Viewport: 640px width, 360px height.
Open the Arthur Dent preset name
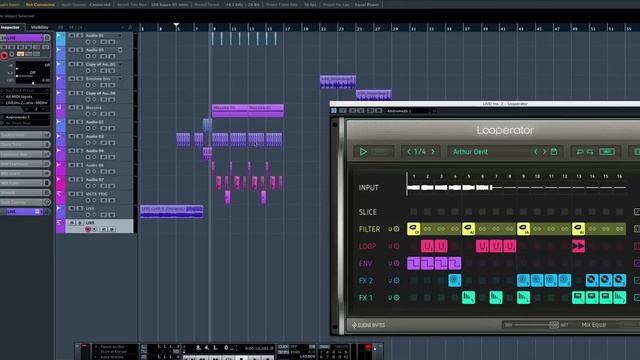click(x=470, y=152)
